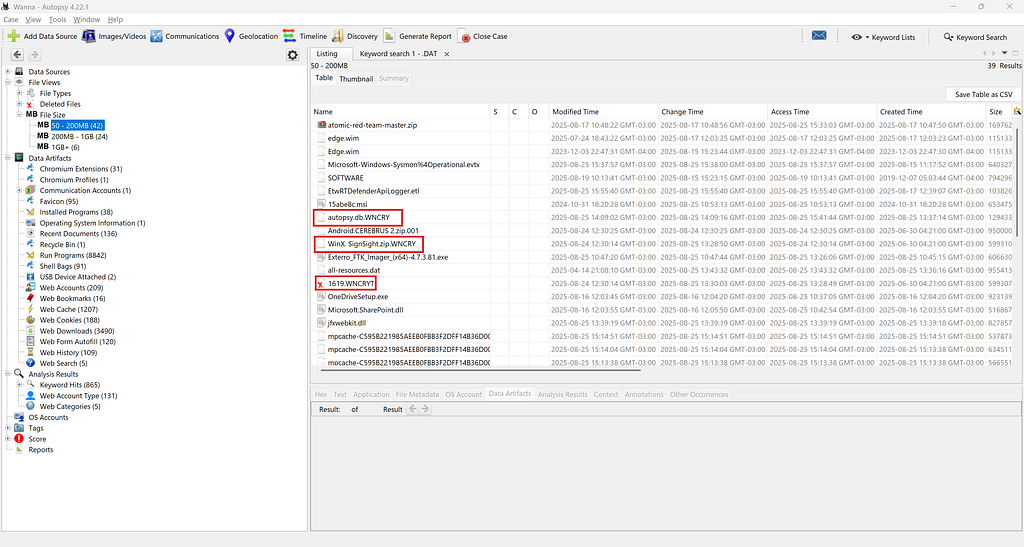The height and width of the screenshot is (547, 1024).
Task: Open the Tools menu
Action: click(57, 20)
